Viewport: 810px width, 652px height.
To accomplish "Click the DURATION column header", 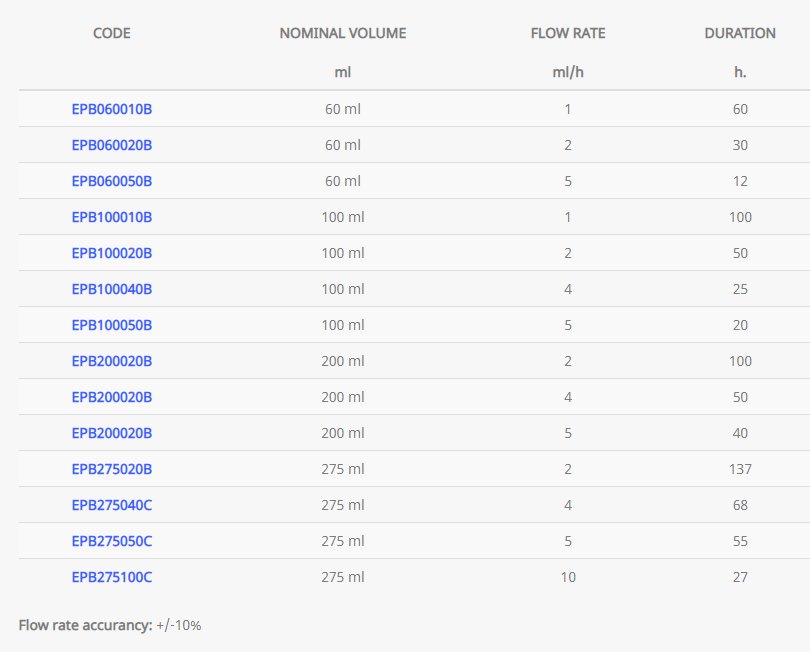I will [740, 33].
